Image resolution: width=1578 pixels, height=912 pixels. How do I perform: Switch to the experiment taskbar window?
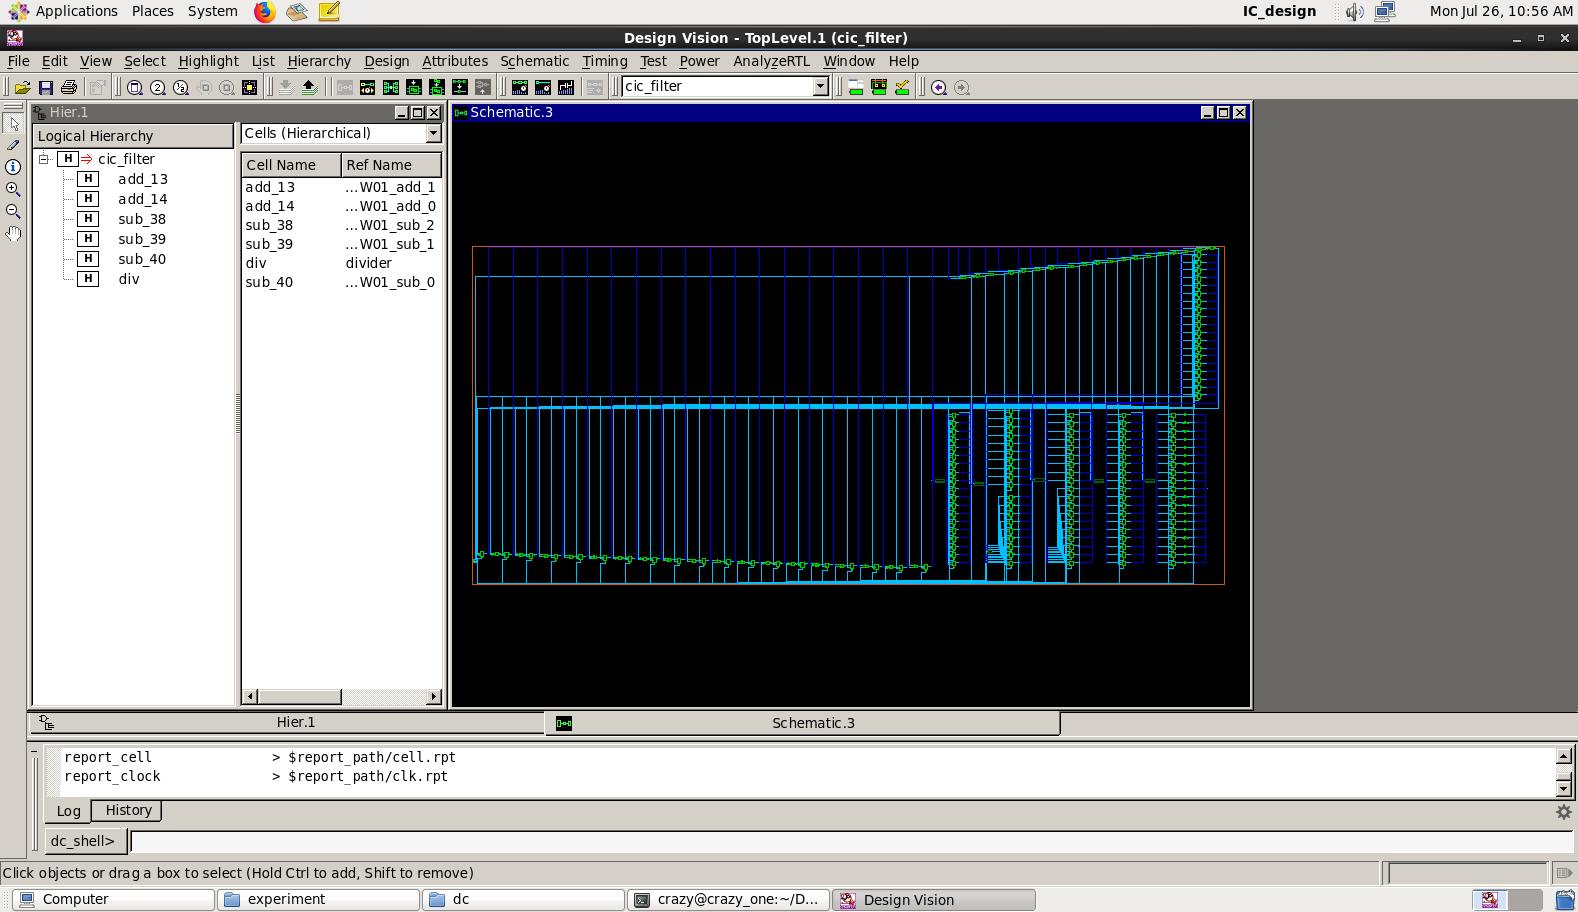pos(320,899)
